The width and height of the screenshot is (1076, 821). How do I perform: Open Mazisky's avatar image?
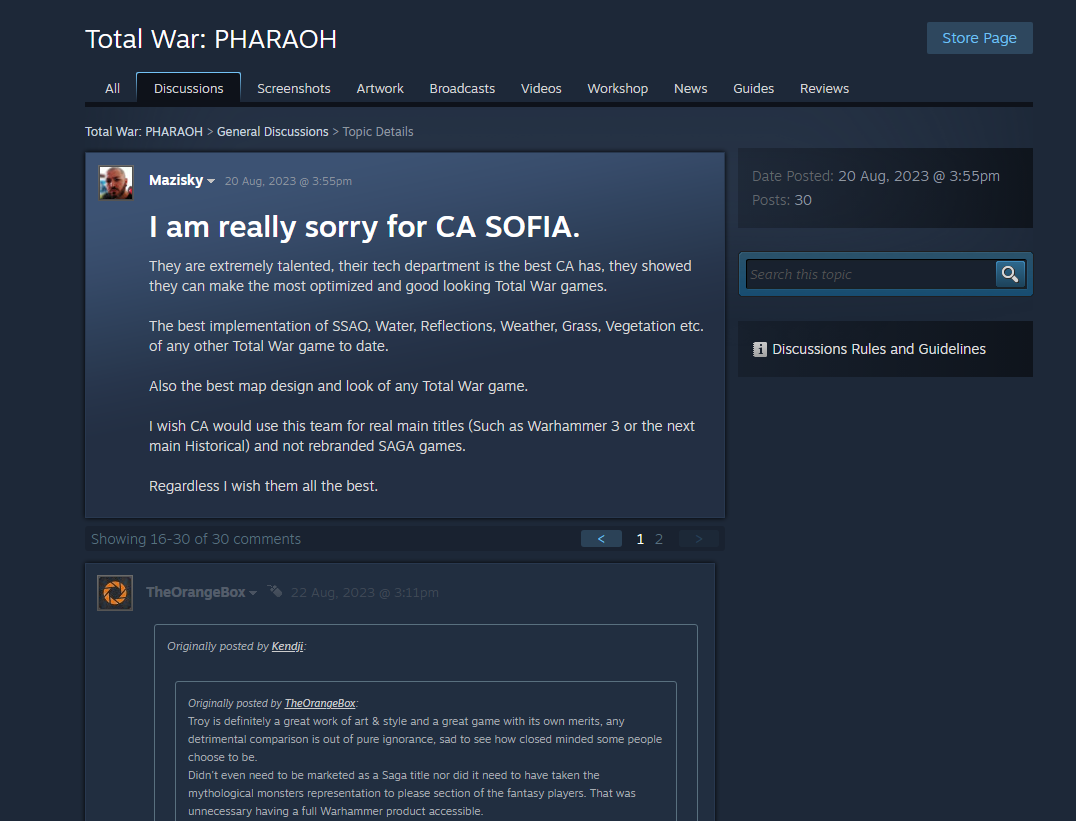coord(116,183)
